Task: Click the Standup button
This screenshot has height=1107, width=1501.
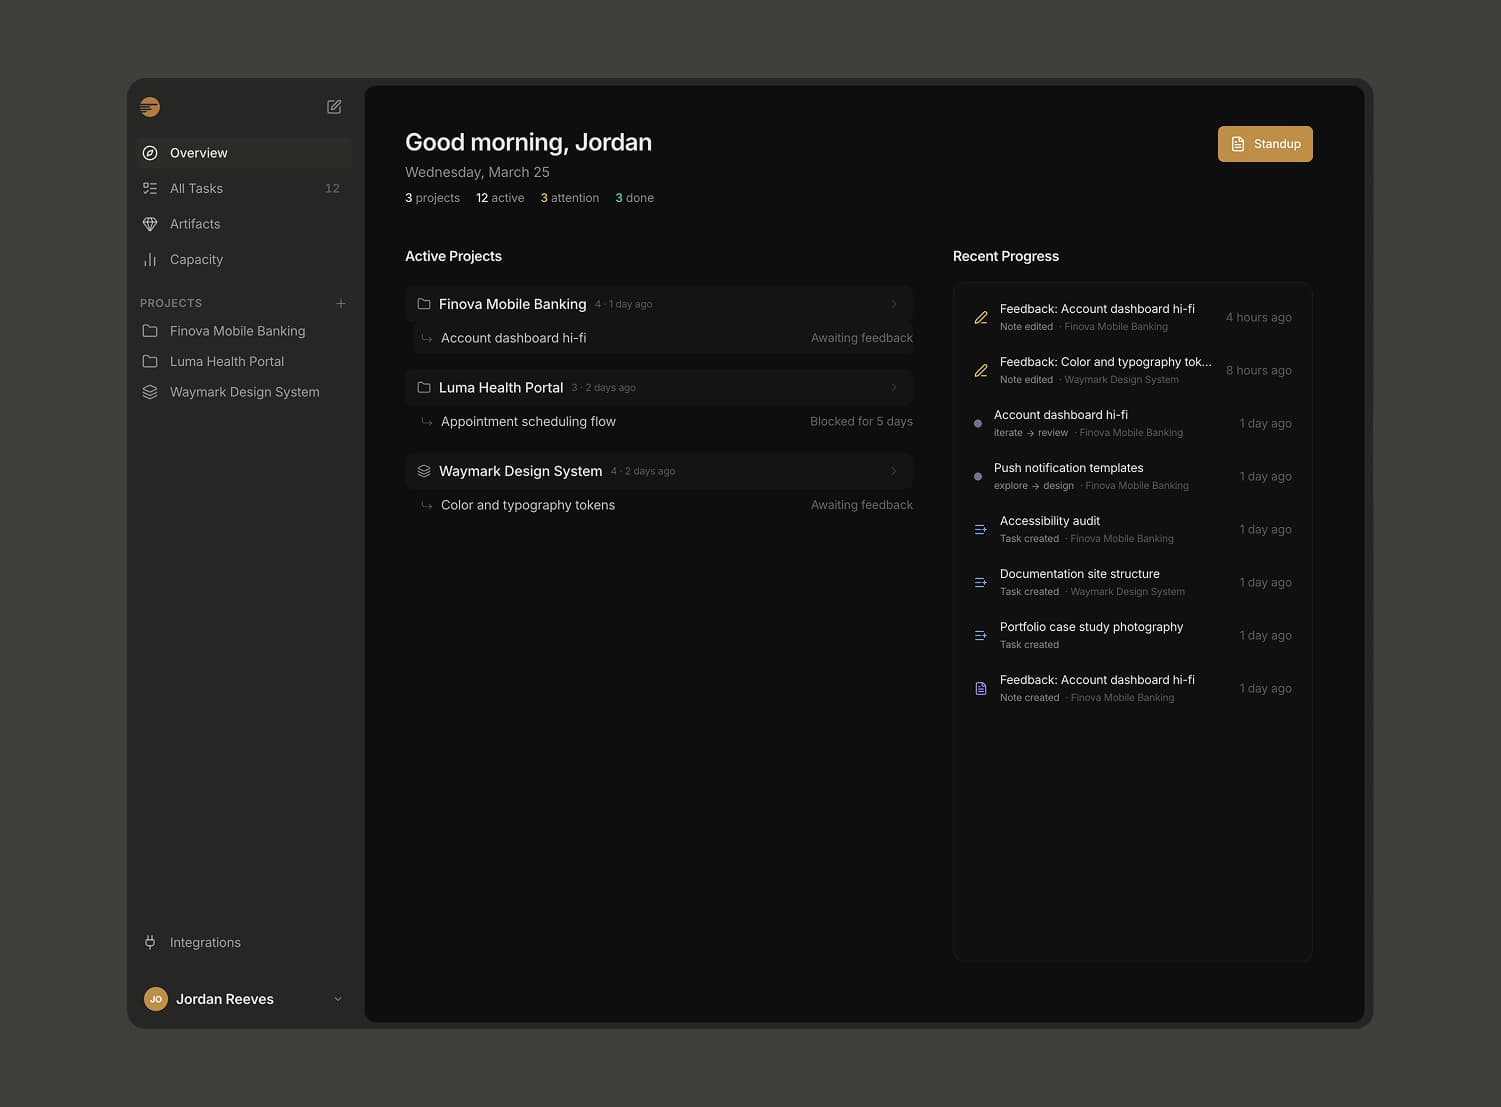Action: [x=1265, y=144]
